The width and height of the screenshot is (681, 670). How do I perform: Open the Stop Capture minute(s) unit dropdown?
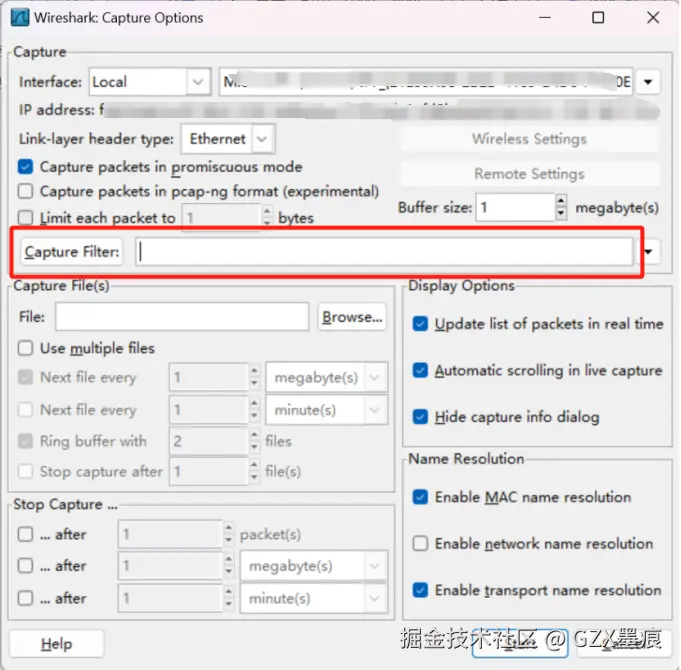pyautogui.click(x=314, y=598)
